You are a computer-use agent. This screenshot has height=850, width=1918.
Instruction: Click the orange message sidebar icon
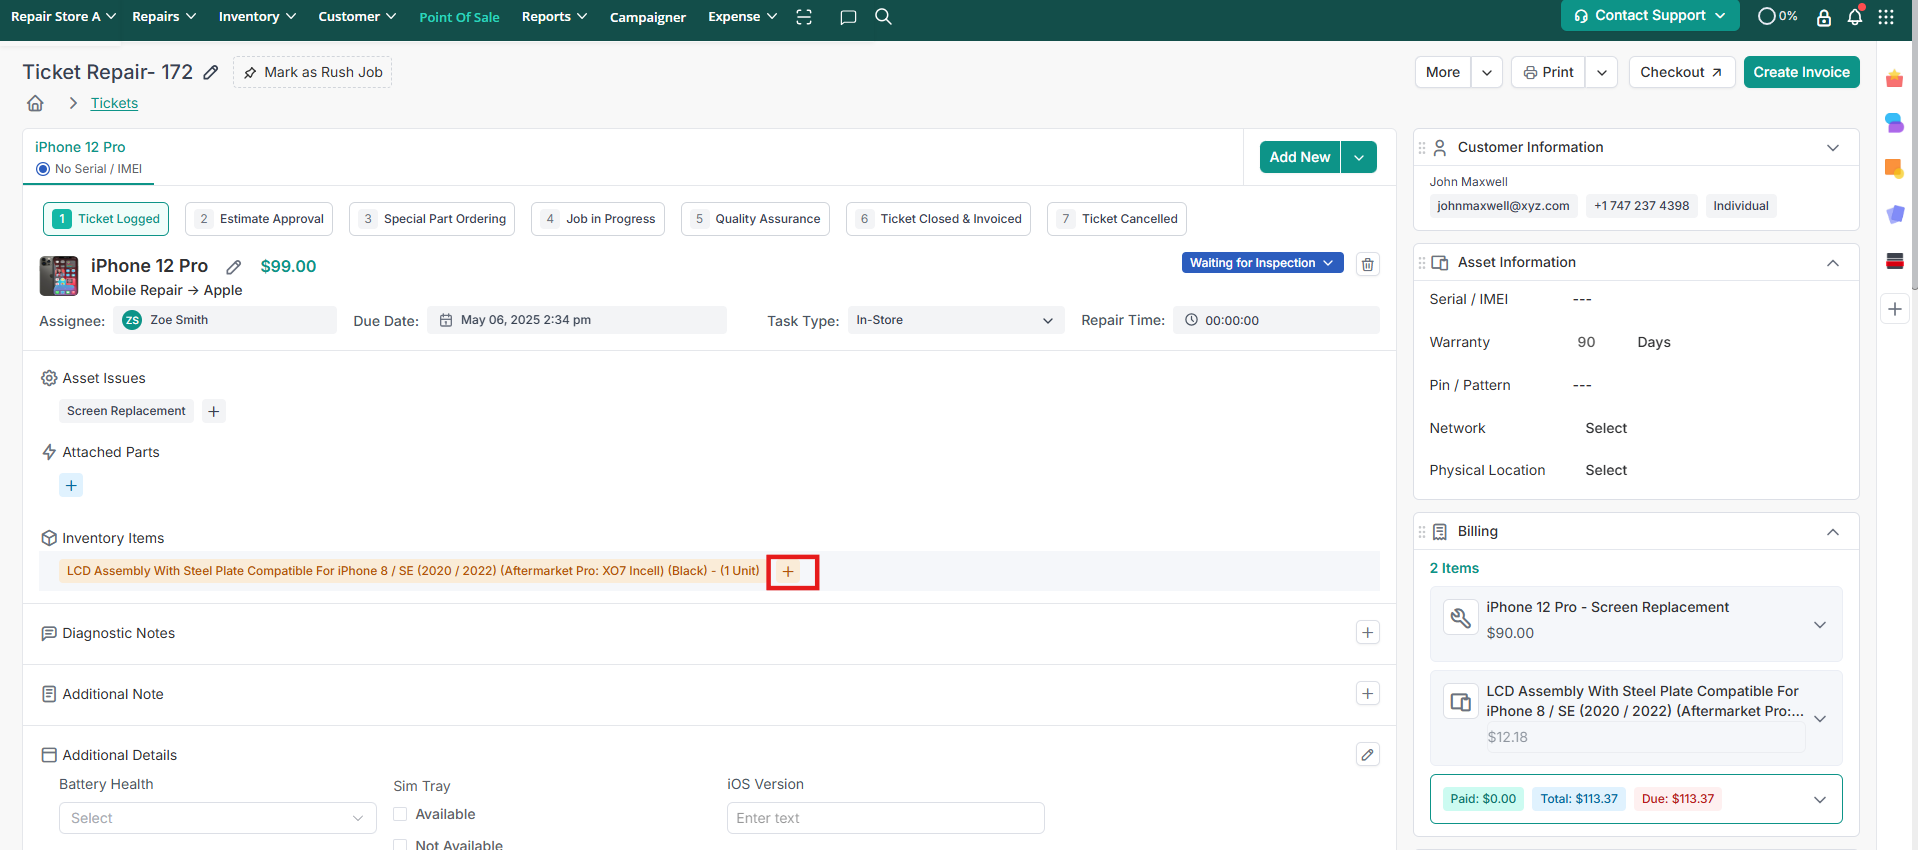coord(1895,169)
